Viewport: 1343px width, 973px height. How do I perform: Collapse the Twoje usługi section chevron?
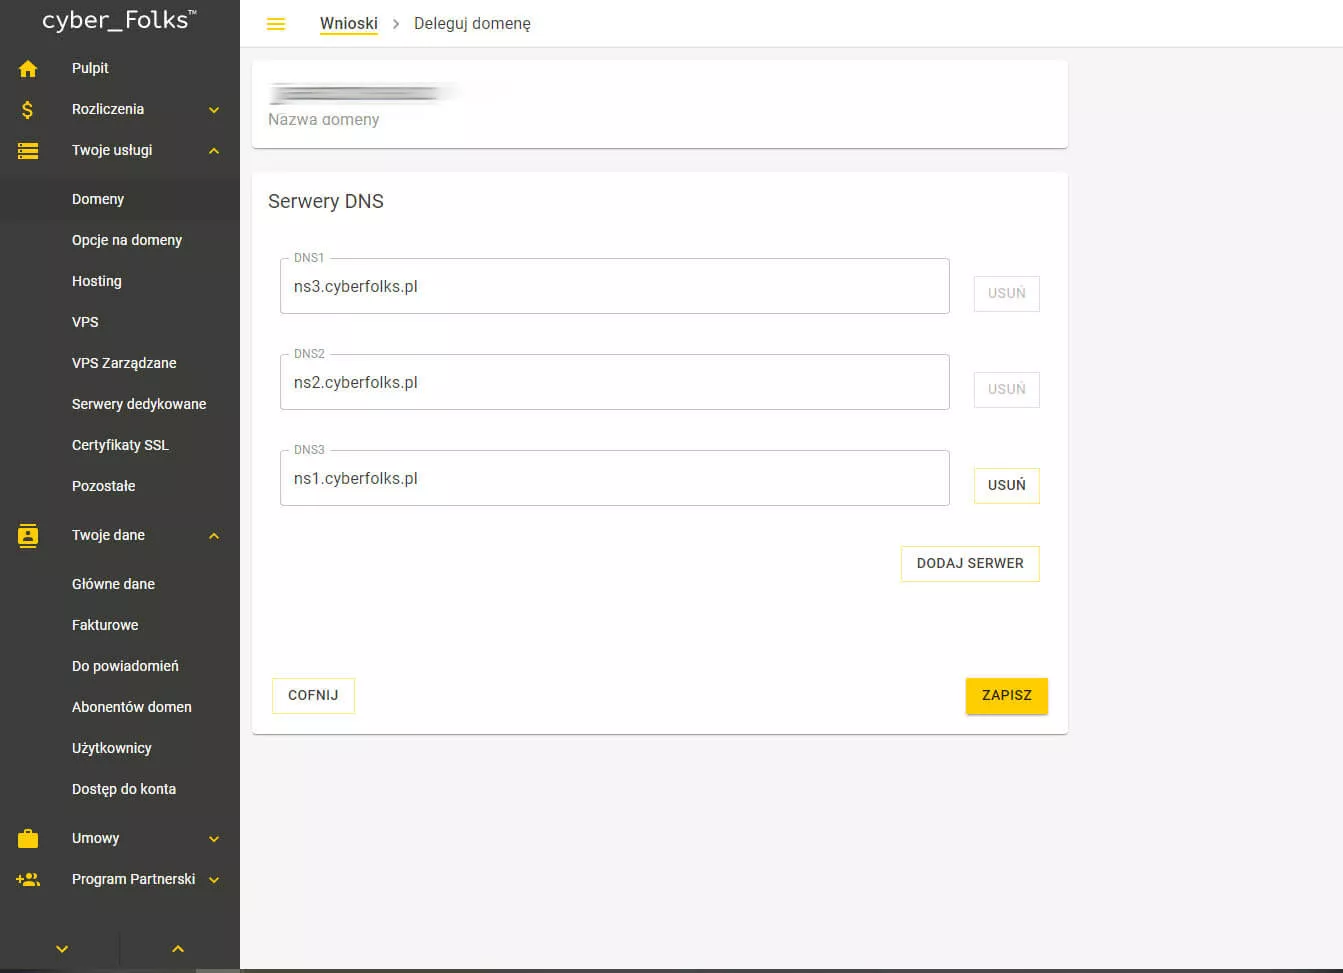click(214, 150)
